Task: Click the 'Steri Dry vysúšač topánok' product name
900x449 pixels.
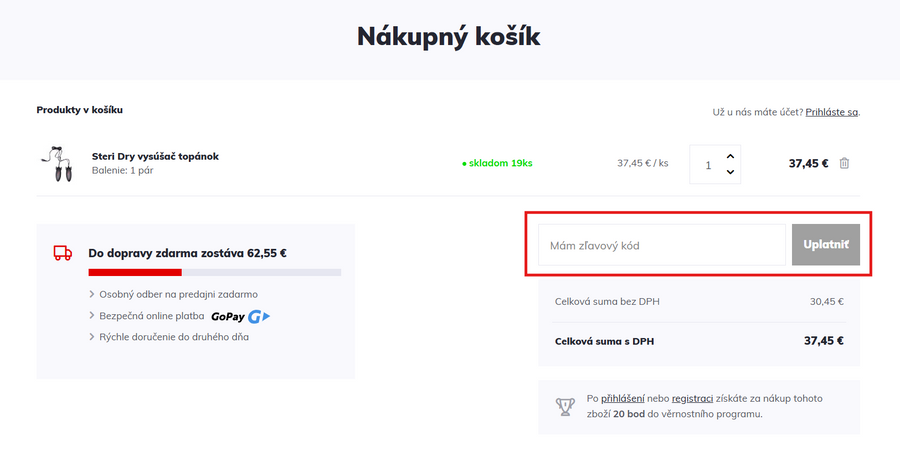Action: pyautogui.click(x=155, y=156)
